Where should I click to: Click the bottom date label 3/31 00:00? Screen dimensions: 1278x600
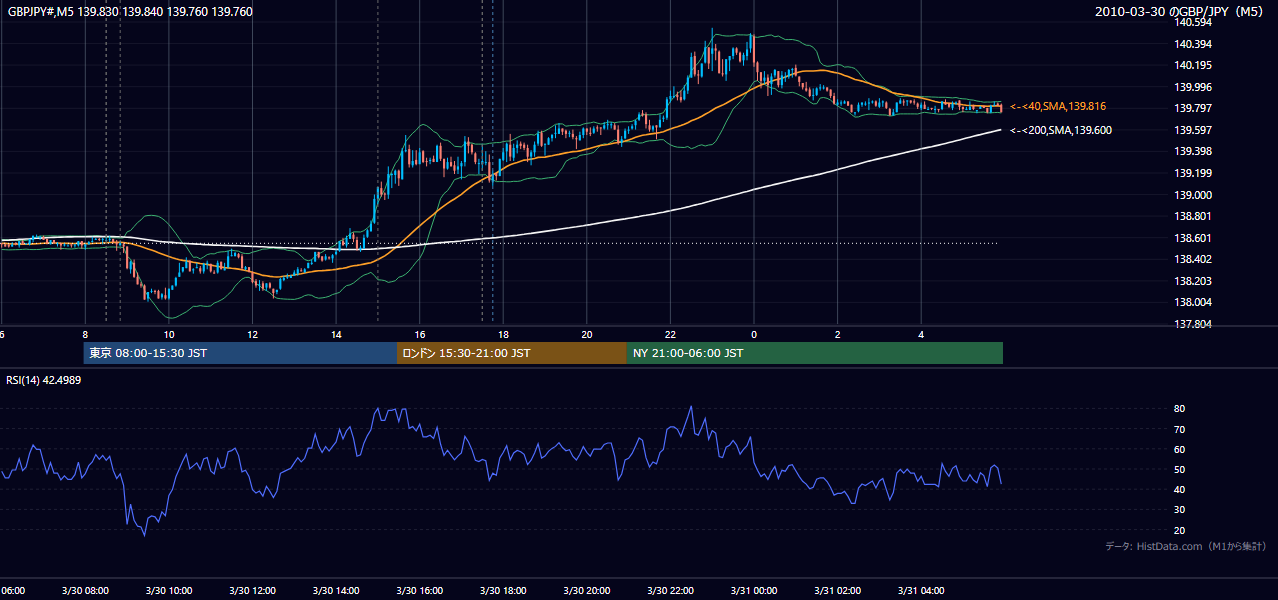click(754, 590)
